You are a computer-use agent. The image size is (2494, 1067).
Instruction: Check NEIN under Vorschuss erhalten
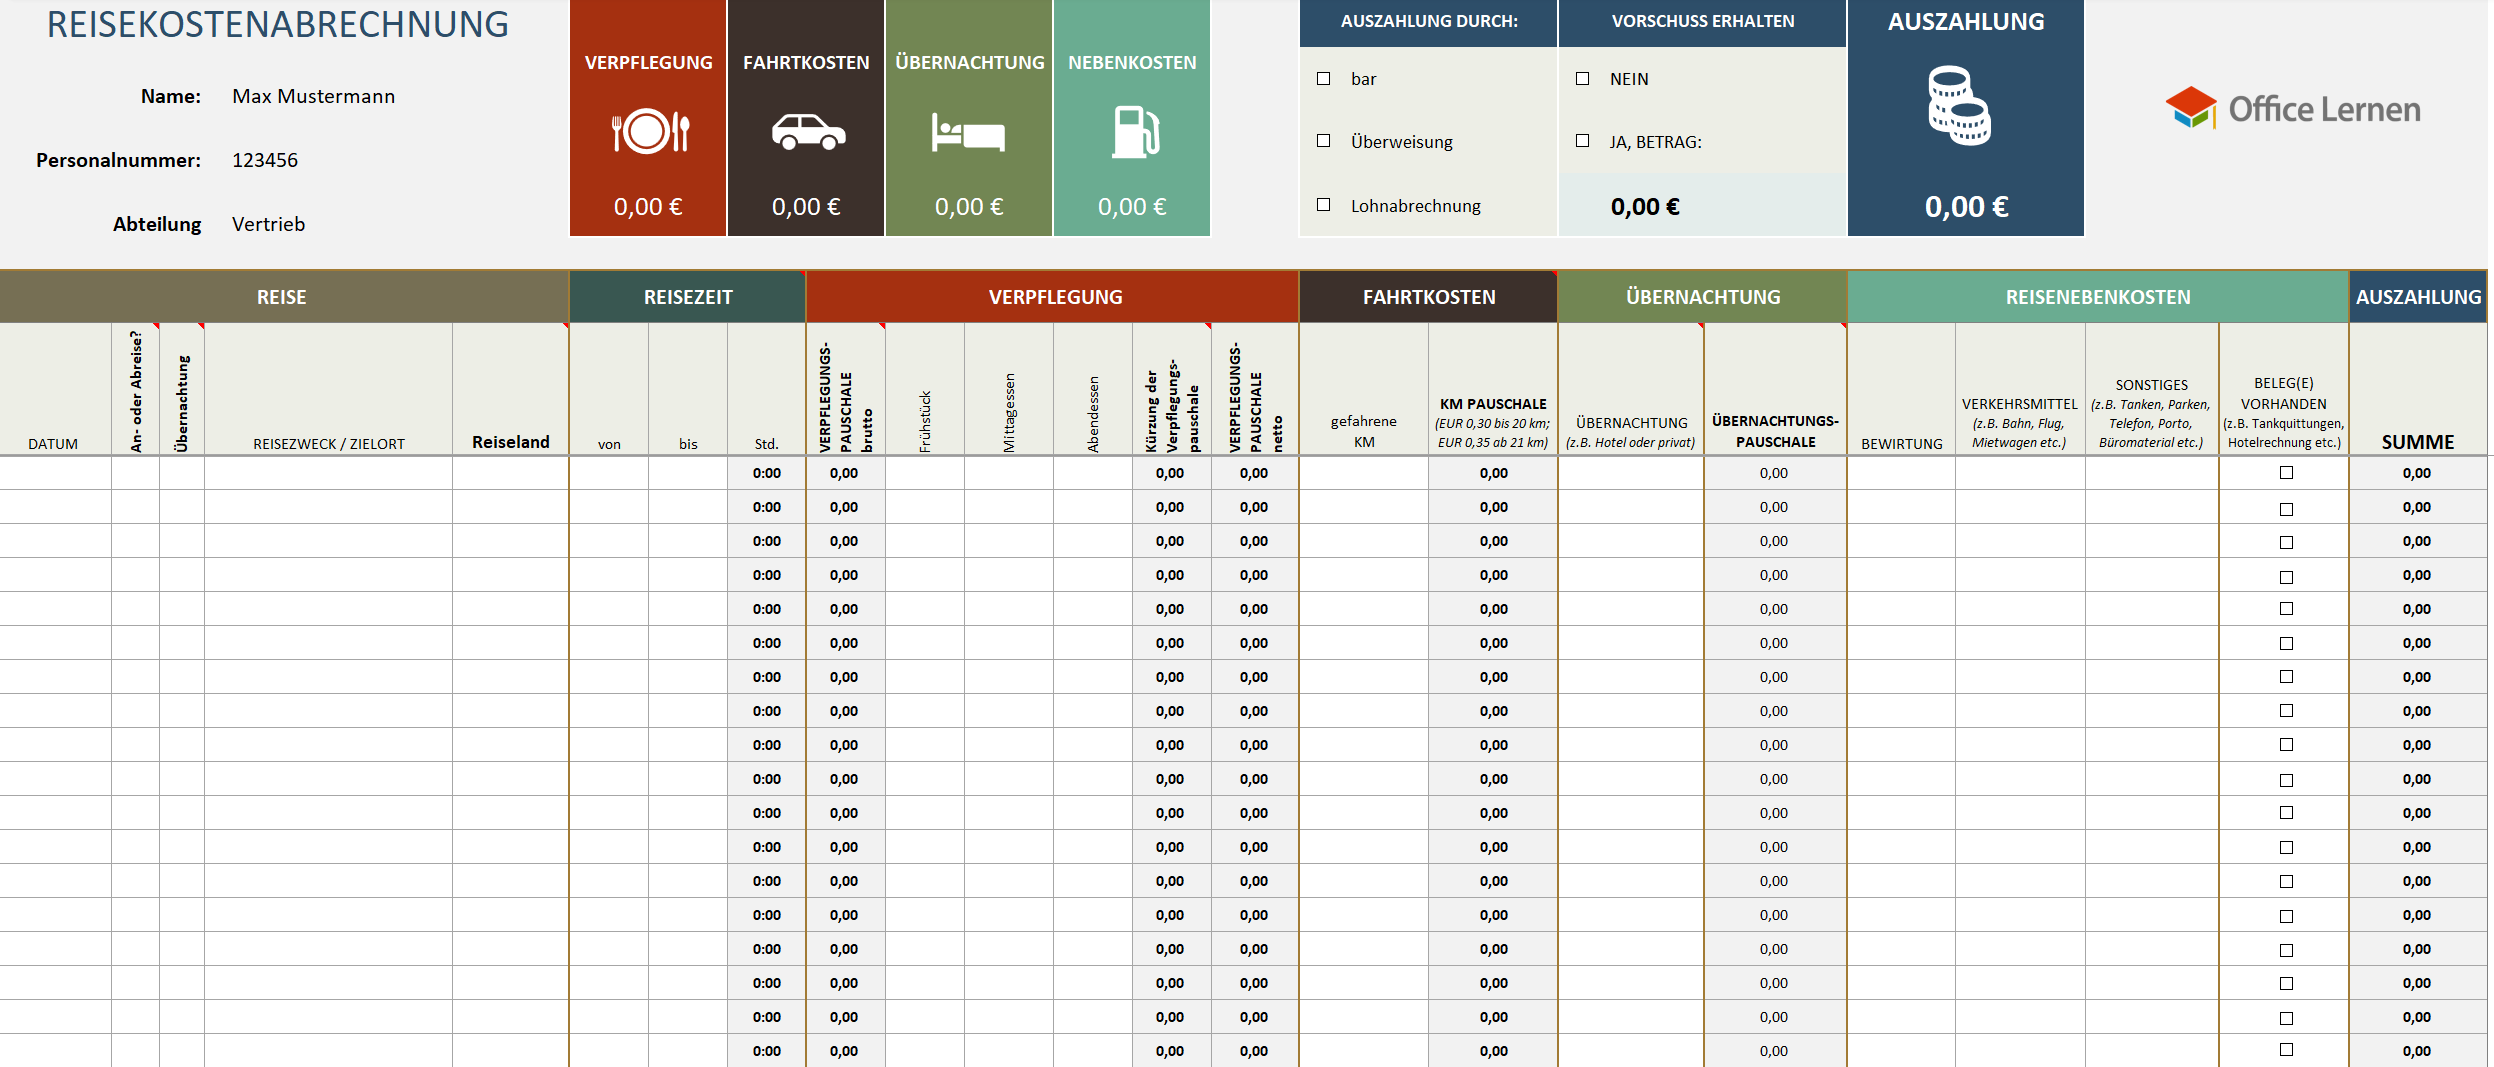tap(1582, 79)
